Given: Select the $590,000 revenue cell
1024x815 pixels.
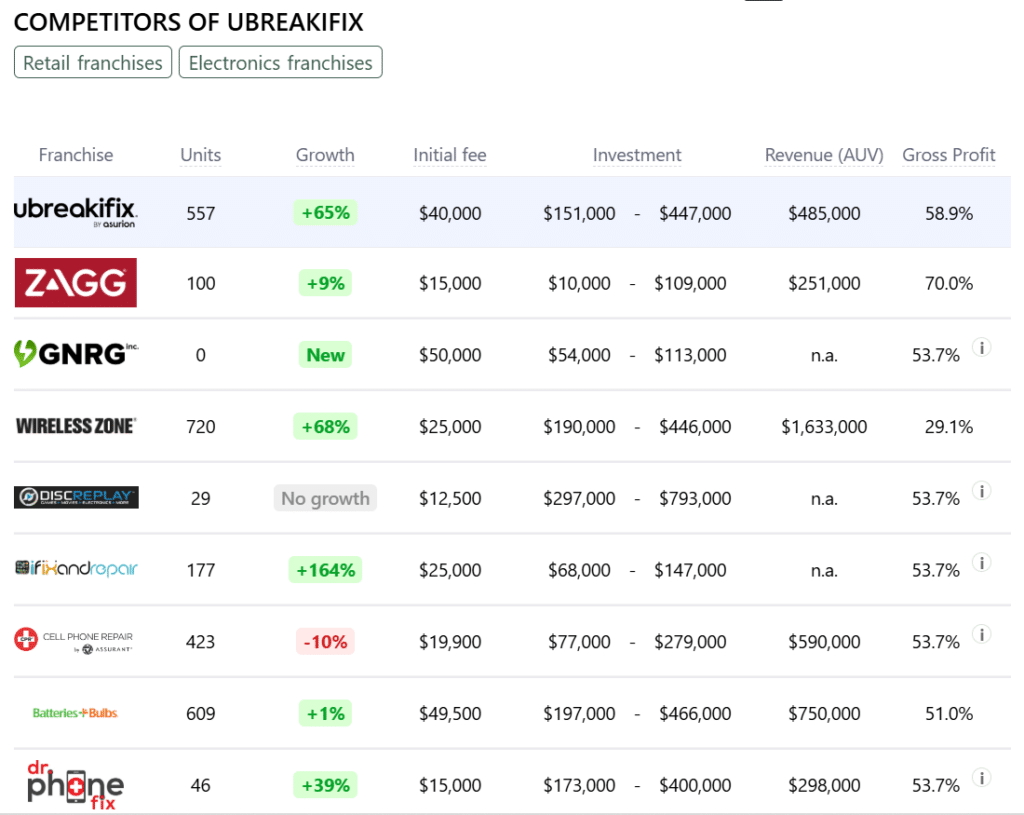Looking at the screenshot, I should click(824, 642).
